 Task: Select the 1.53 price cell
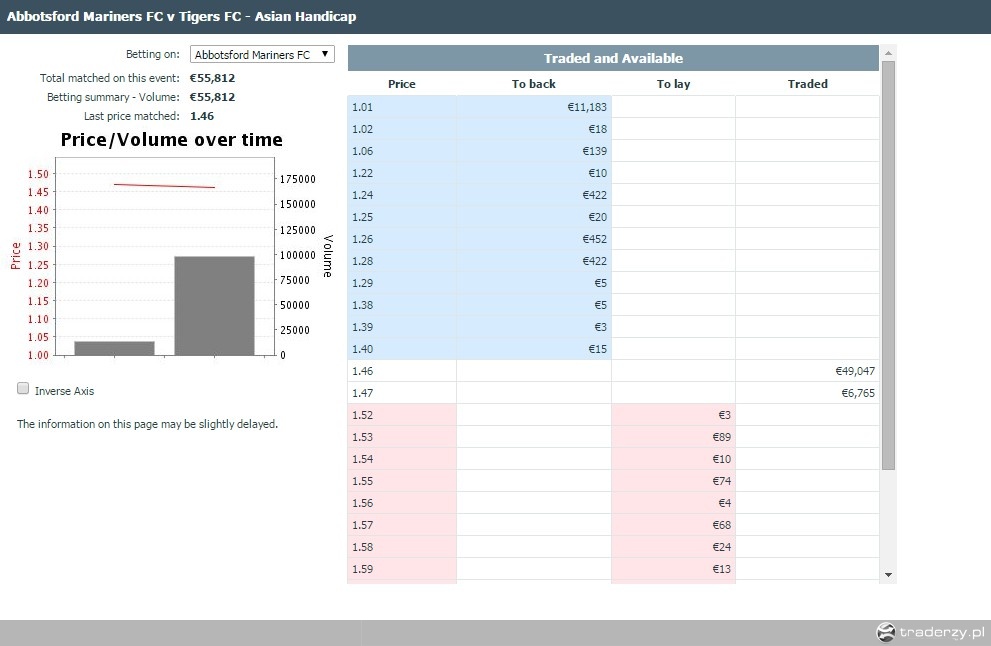tap(402, 437)
